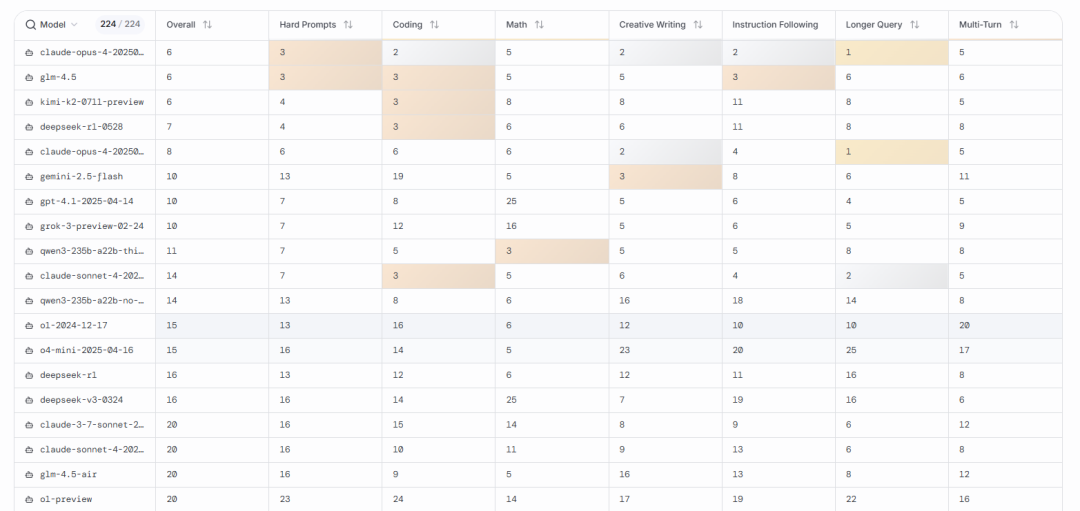Click the Instruction Following column header

pos(775,24)
